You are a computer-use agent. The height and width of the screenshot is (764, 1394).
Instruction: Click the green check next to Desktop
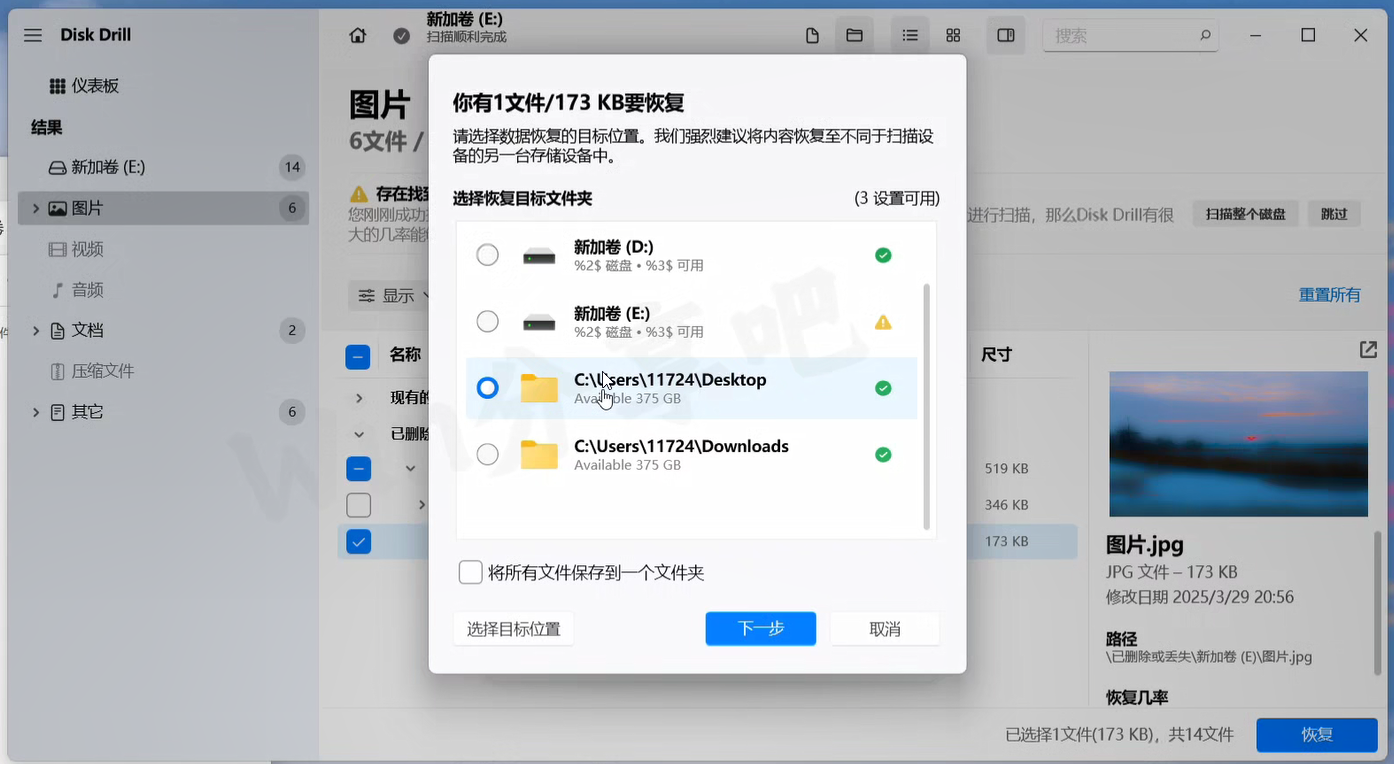pyautogui.click(x=883, y=388)
